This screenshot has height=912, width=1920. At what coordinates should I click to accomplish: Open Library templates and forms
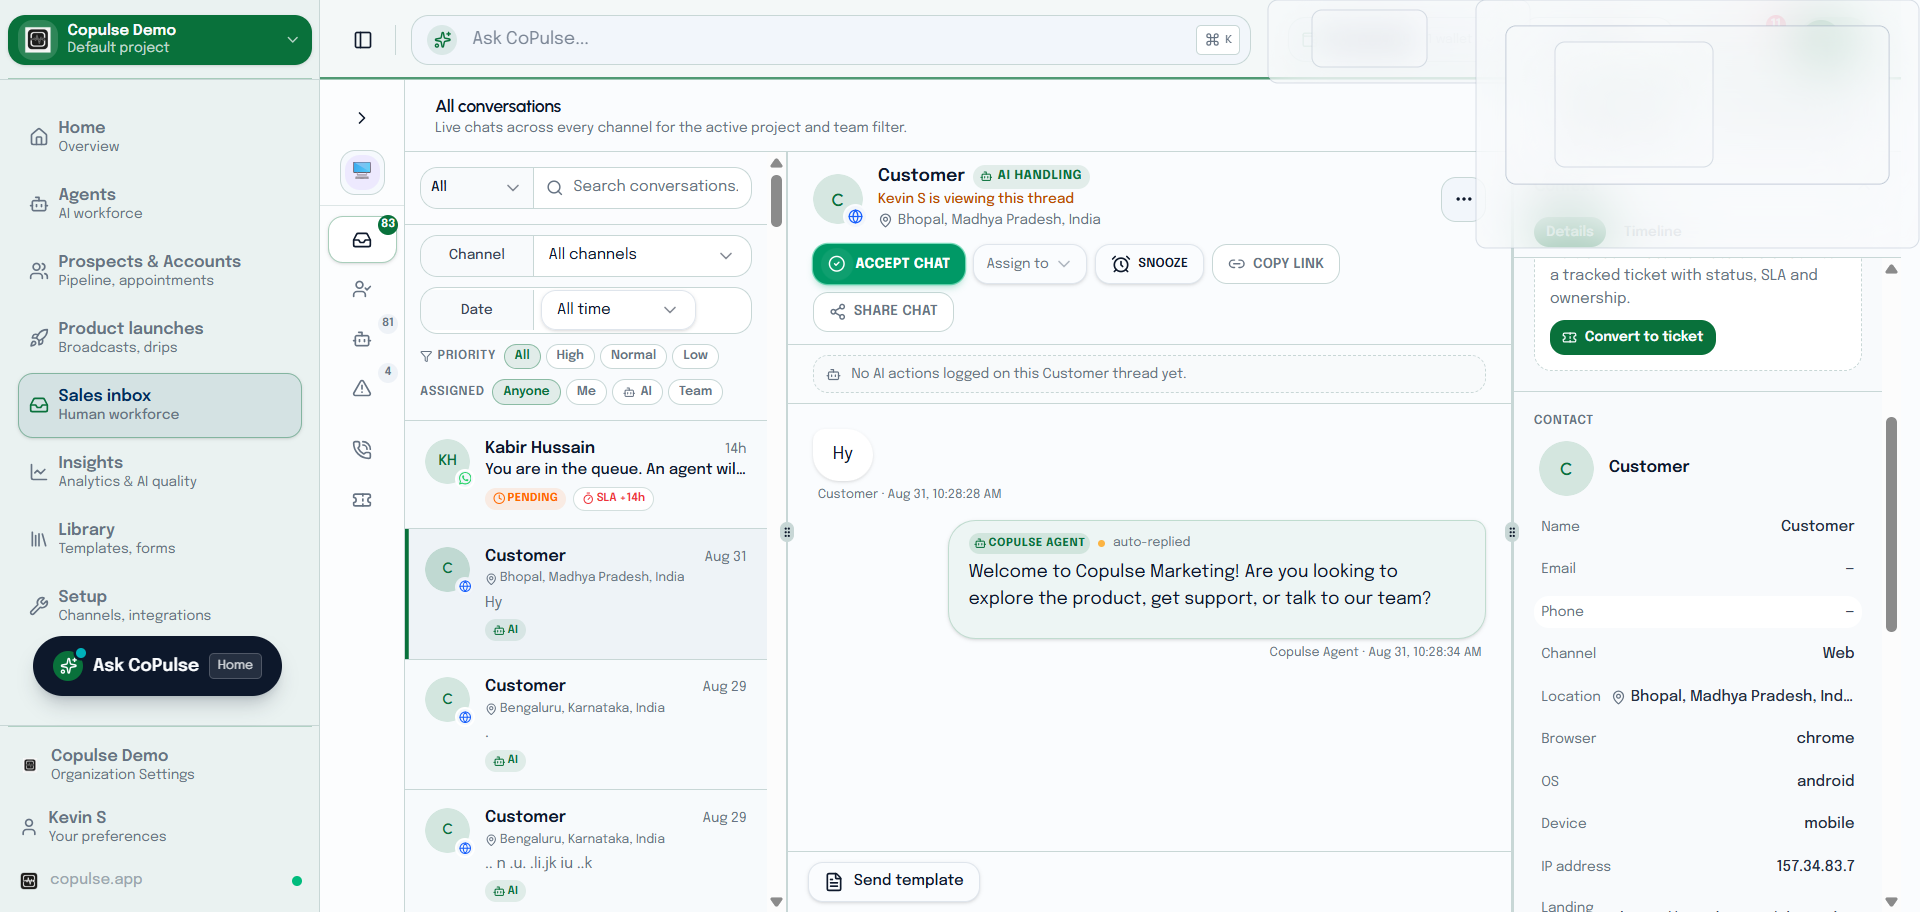point(160,539)
